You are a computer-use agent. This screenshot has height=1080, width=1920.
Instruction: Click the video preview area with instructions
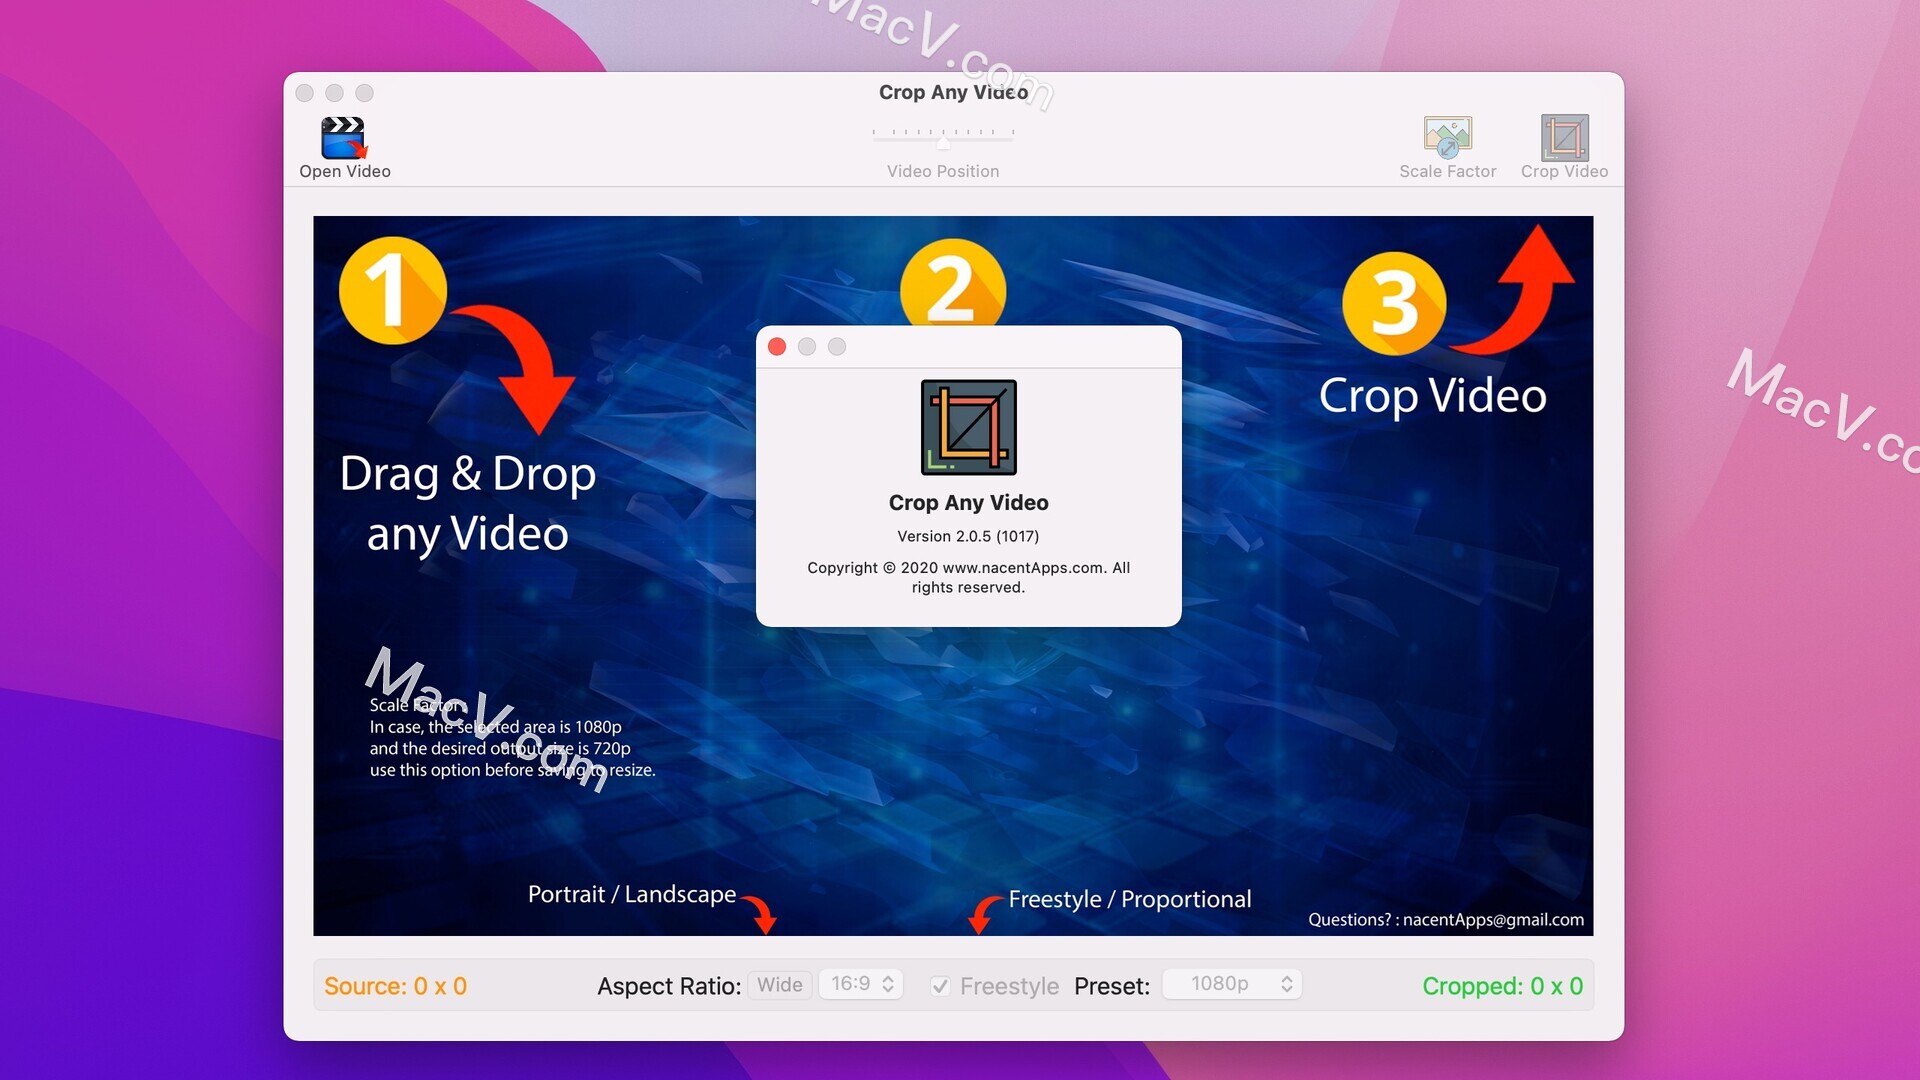(x=953, y=576)
